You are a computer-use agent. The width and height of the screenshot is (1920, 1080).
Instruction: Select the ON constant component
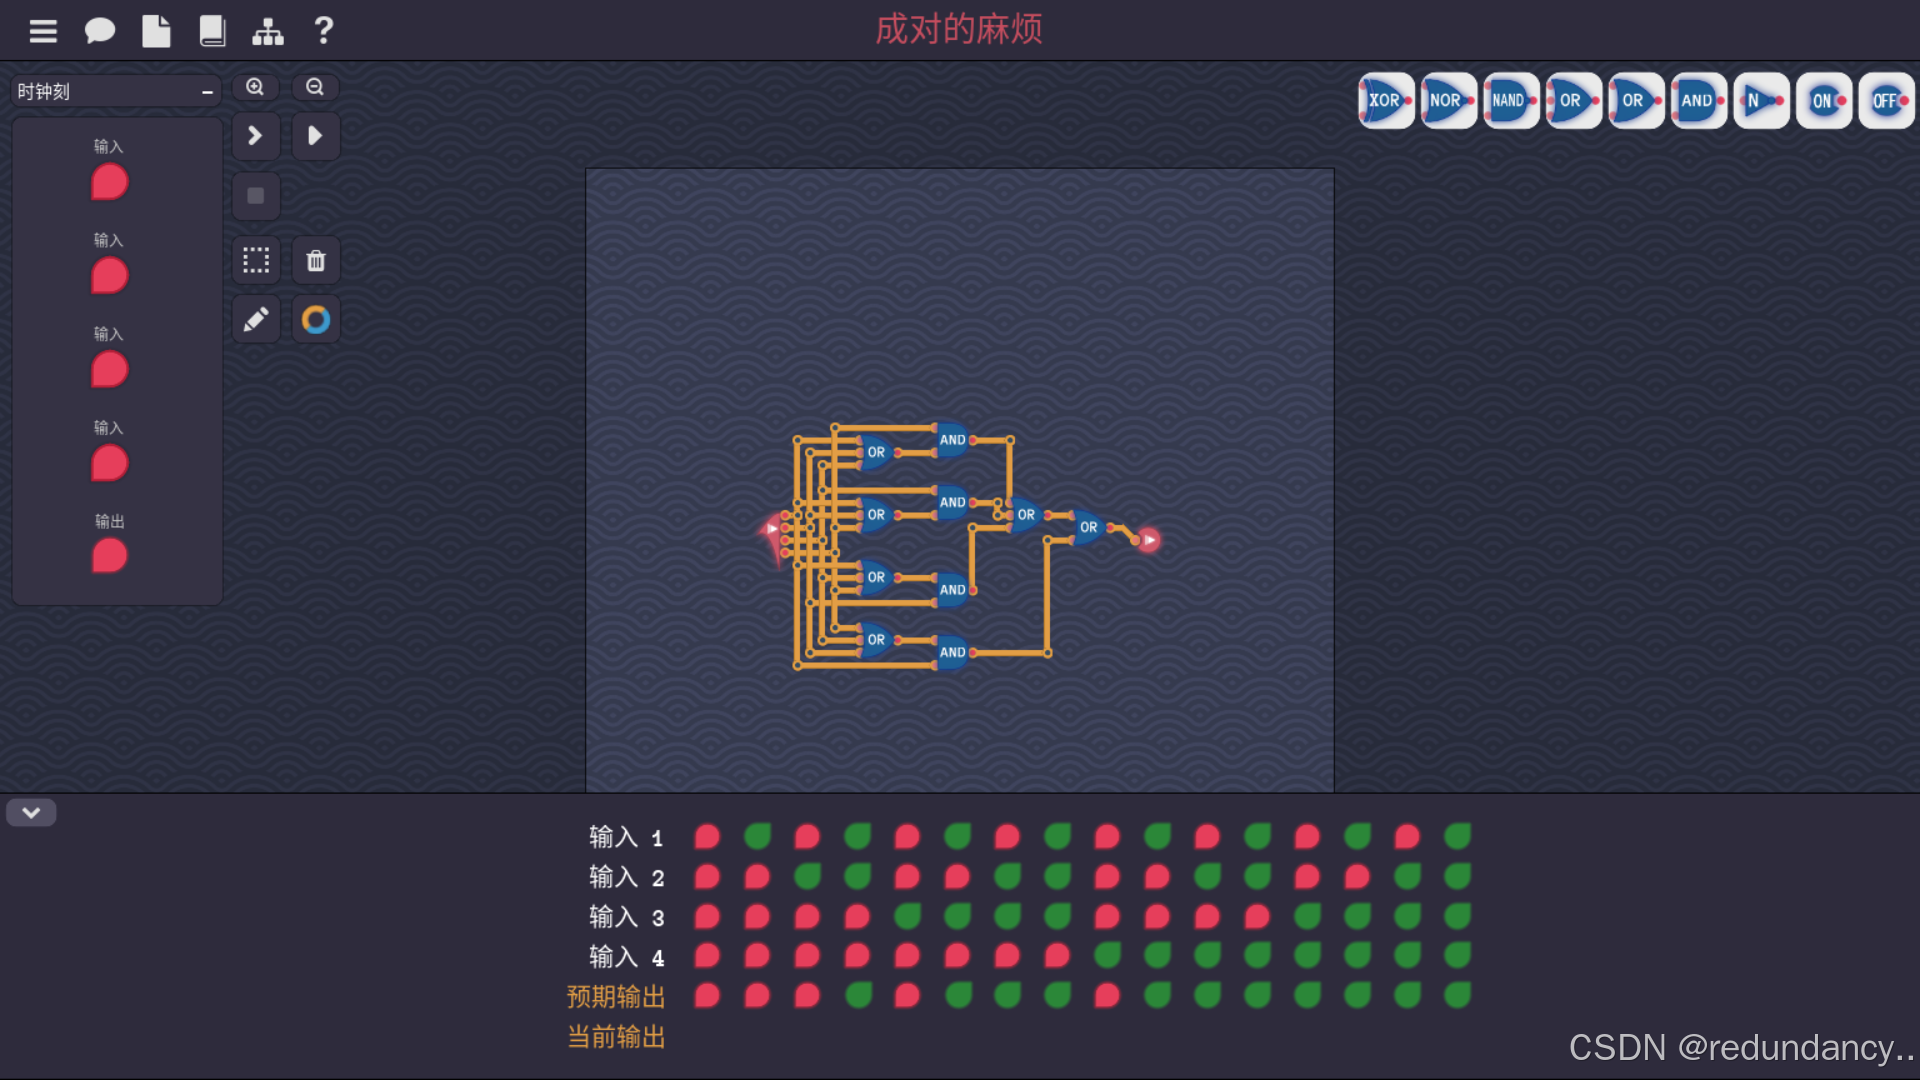1823,101
